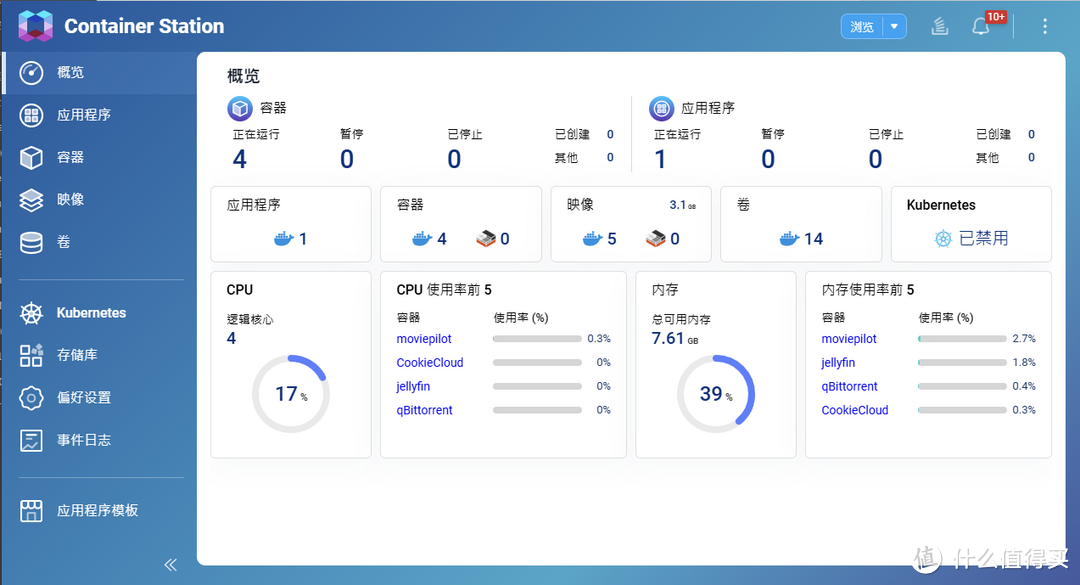The image size is (1080, 585).
Task: Click the Container Station logo icon
Action: (35, 26)
